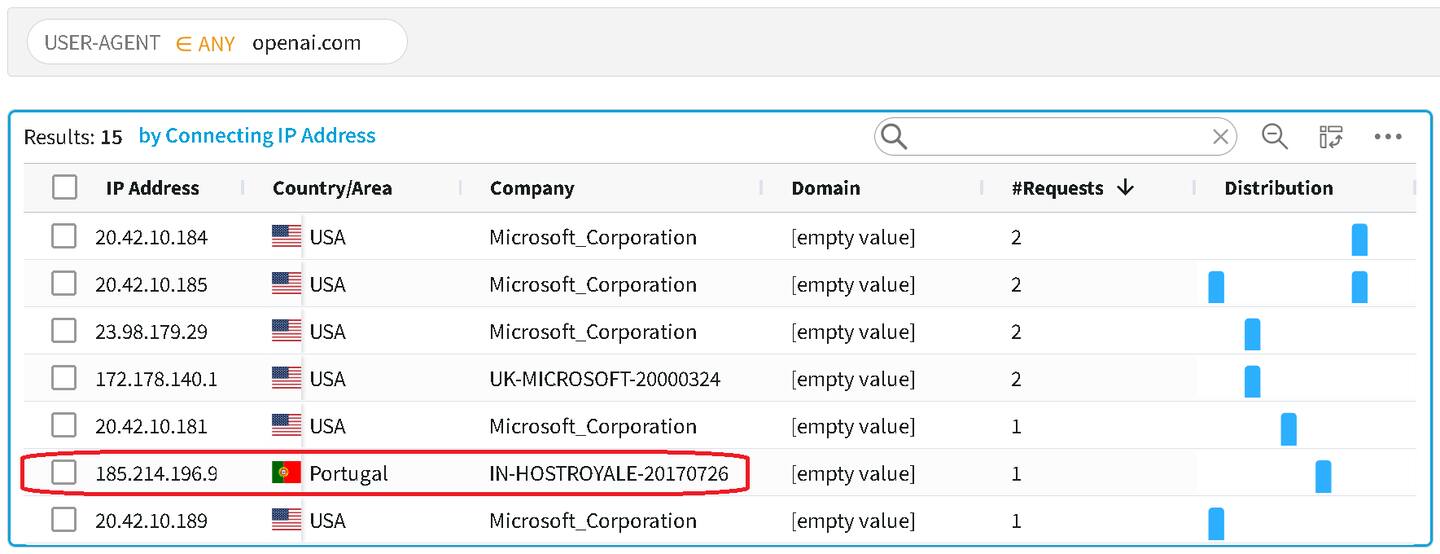This screenshot has height=554, width=1440.
Task: Click the USER-AGENT filter field label
Action: pyautogui.click(x=102, y=43)
